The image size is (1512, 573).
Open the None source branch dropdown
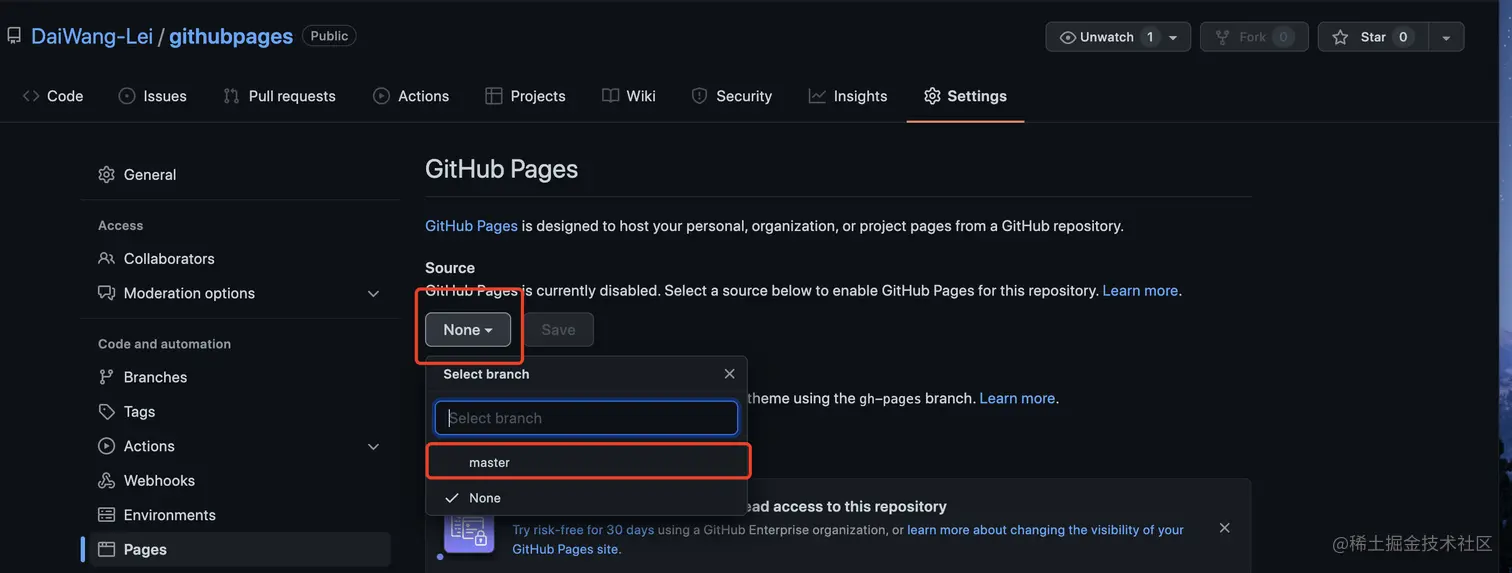[x=468, y=329]
